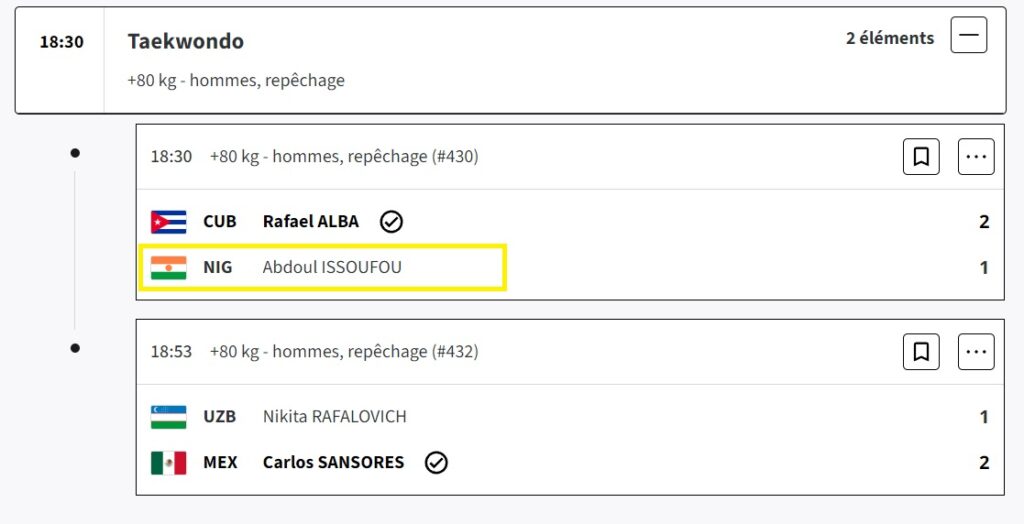Open the Taekwondo event heading
Image resolution: width=1024 pixels, height=524 pixels.
pyautogui.click(x=185, y=41)
